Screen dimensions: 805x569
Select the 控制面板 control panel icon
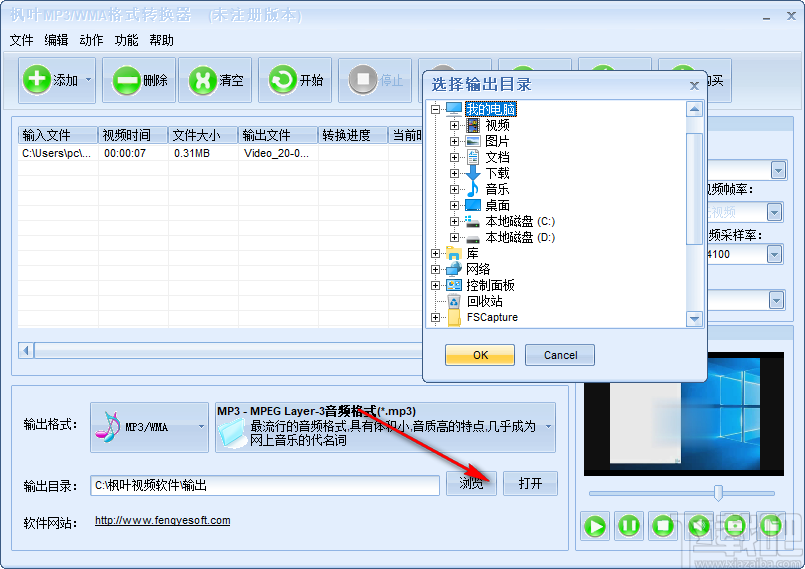click(454, 285)
